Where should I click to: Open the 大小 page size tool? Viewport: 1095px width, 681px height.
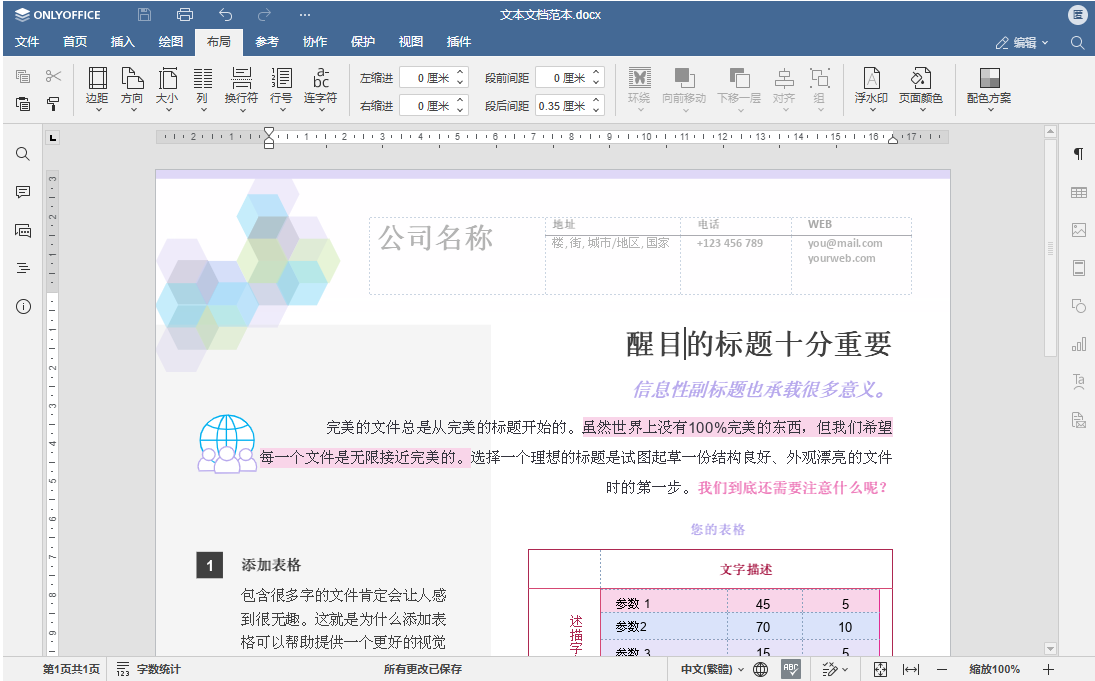(167, 89)
